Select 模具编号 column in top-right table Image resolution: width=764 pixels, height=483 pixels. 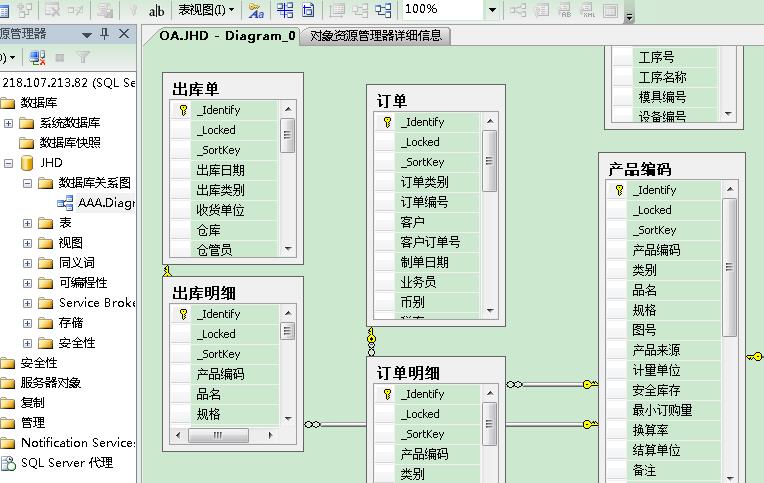point(665,97)
